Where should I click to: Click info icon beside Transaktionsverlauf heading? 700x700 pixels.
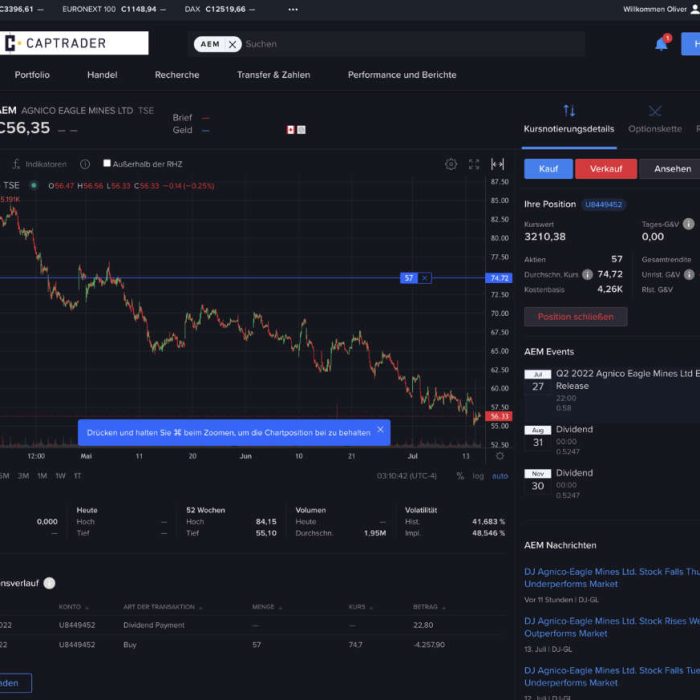coord(49,583)
